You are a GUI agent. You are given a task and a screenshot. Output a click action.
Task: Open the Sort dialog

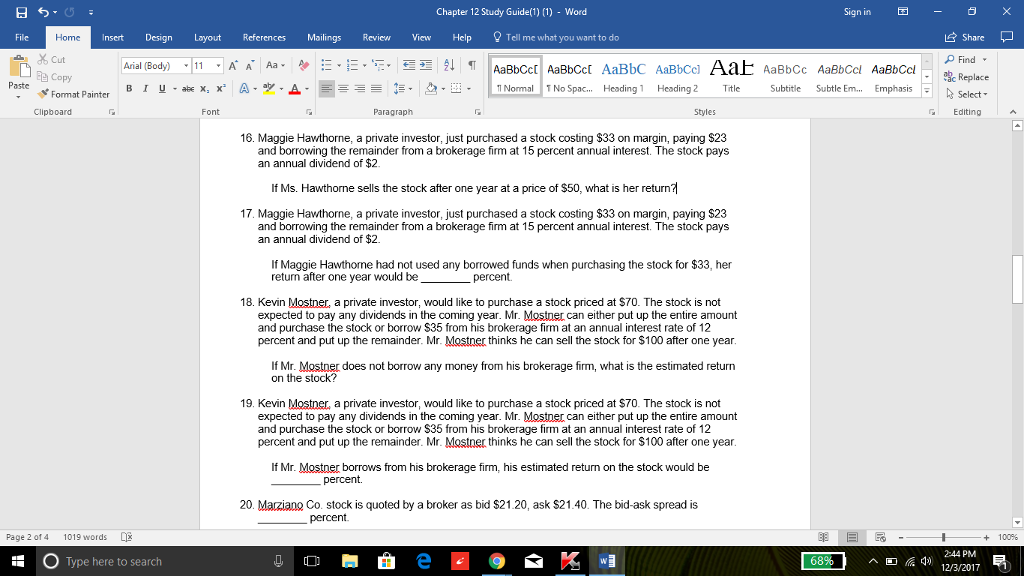[x=450, y=65]
